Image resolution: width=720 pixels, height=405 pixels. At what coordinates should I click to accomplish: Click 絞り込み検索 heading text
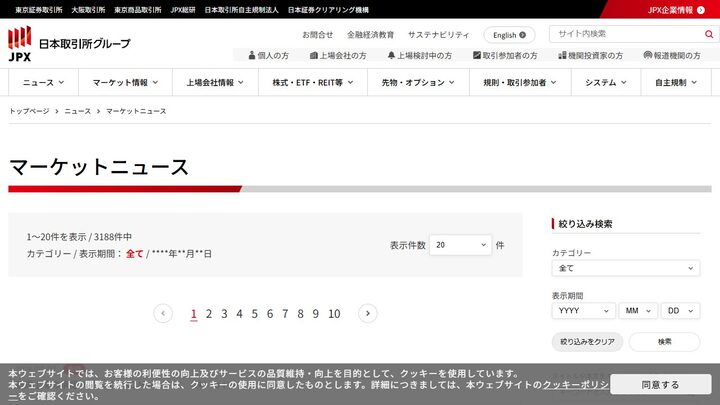585,224
